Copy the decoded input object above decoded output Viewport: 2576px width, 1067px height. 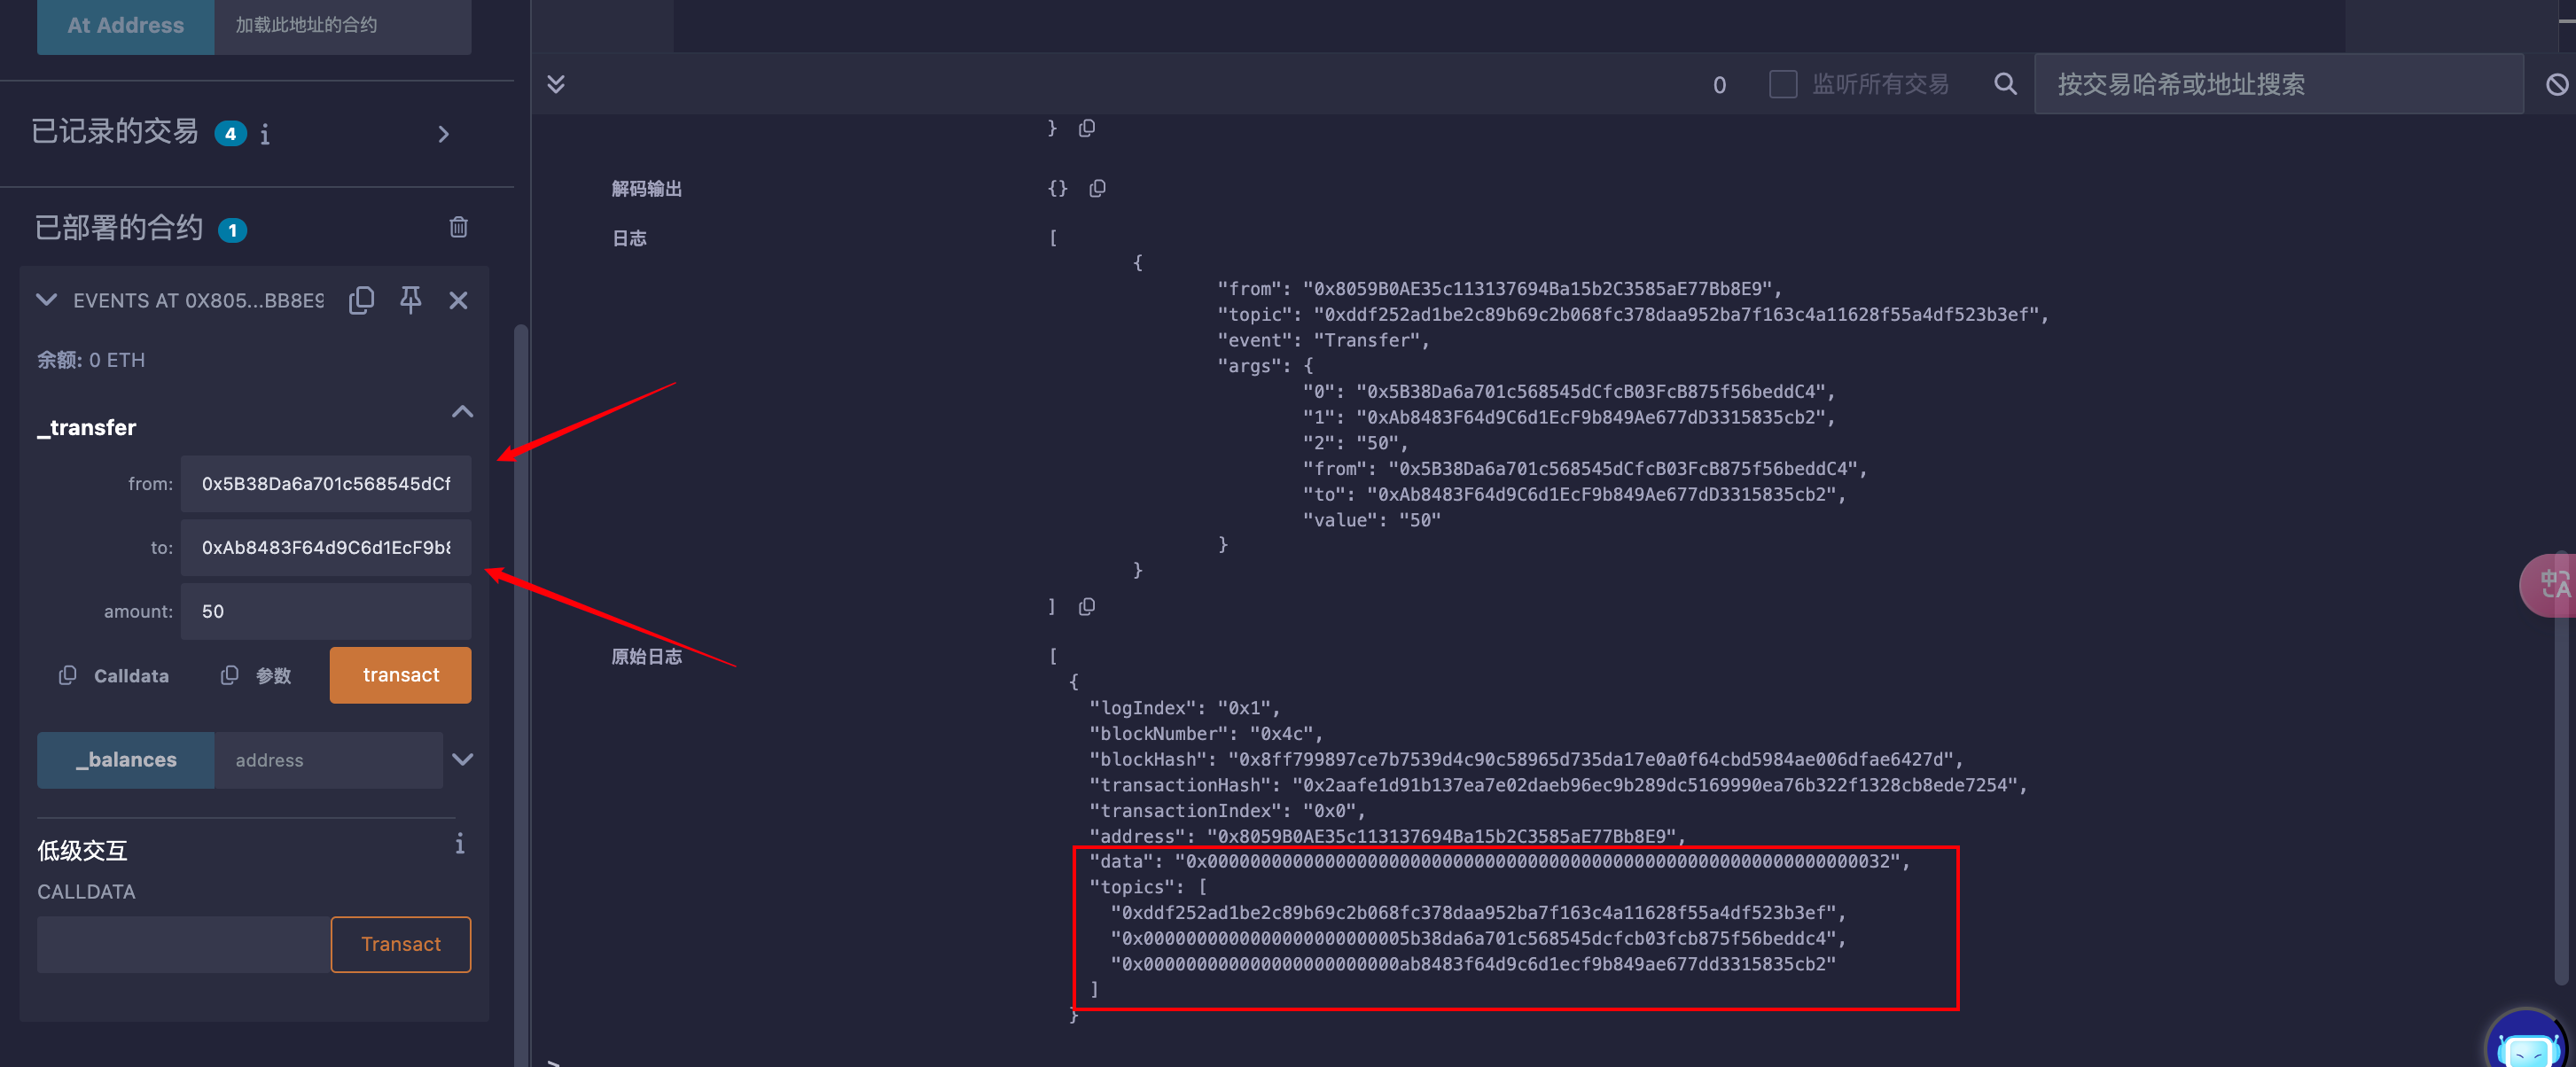click(x=1087, y=128)
